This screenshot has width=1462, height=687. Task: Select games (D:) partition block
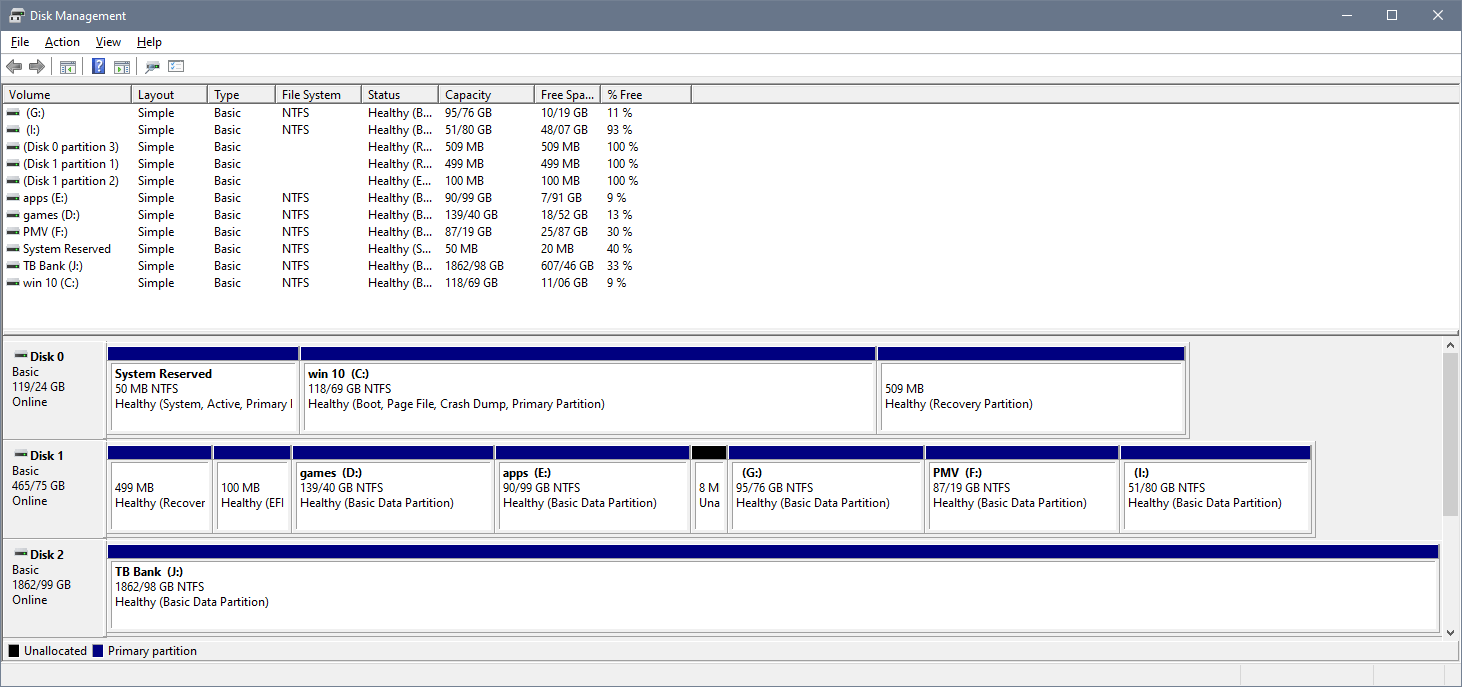(393, 489)
